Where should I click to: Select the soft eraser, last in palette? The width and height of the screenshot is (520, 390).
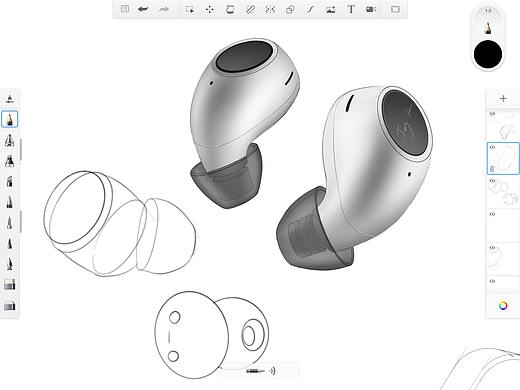(x=10, y=306)
